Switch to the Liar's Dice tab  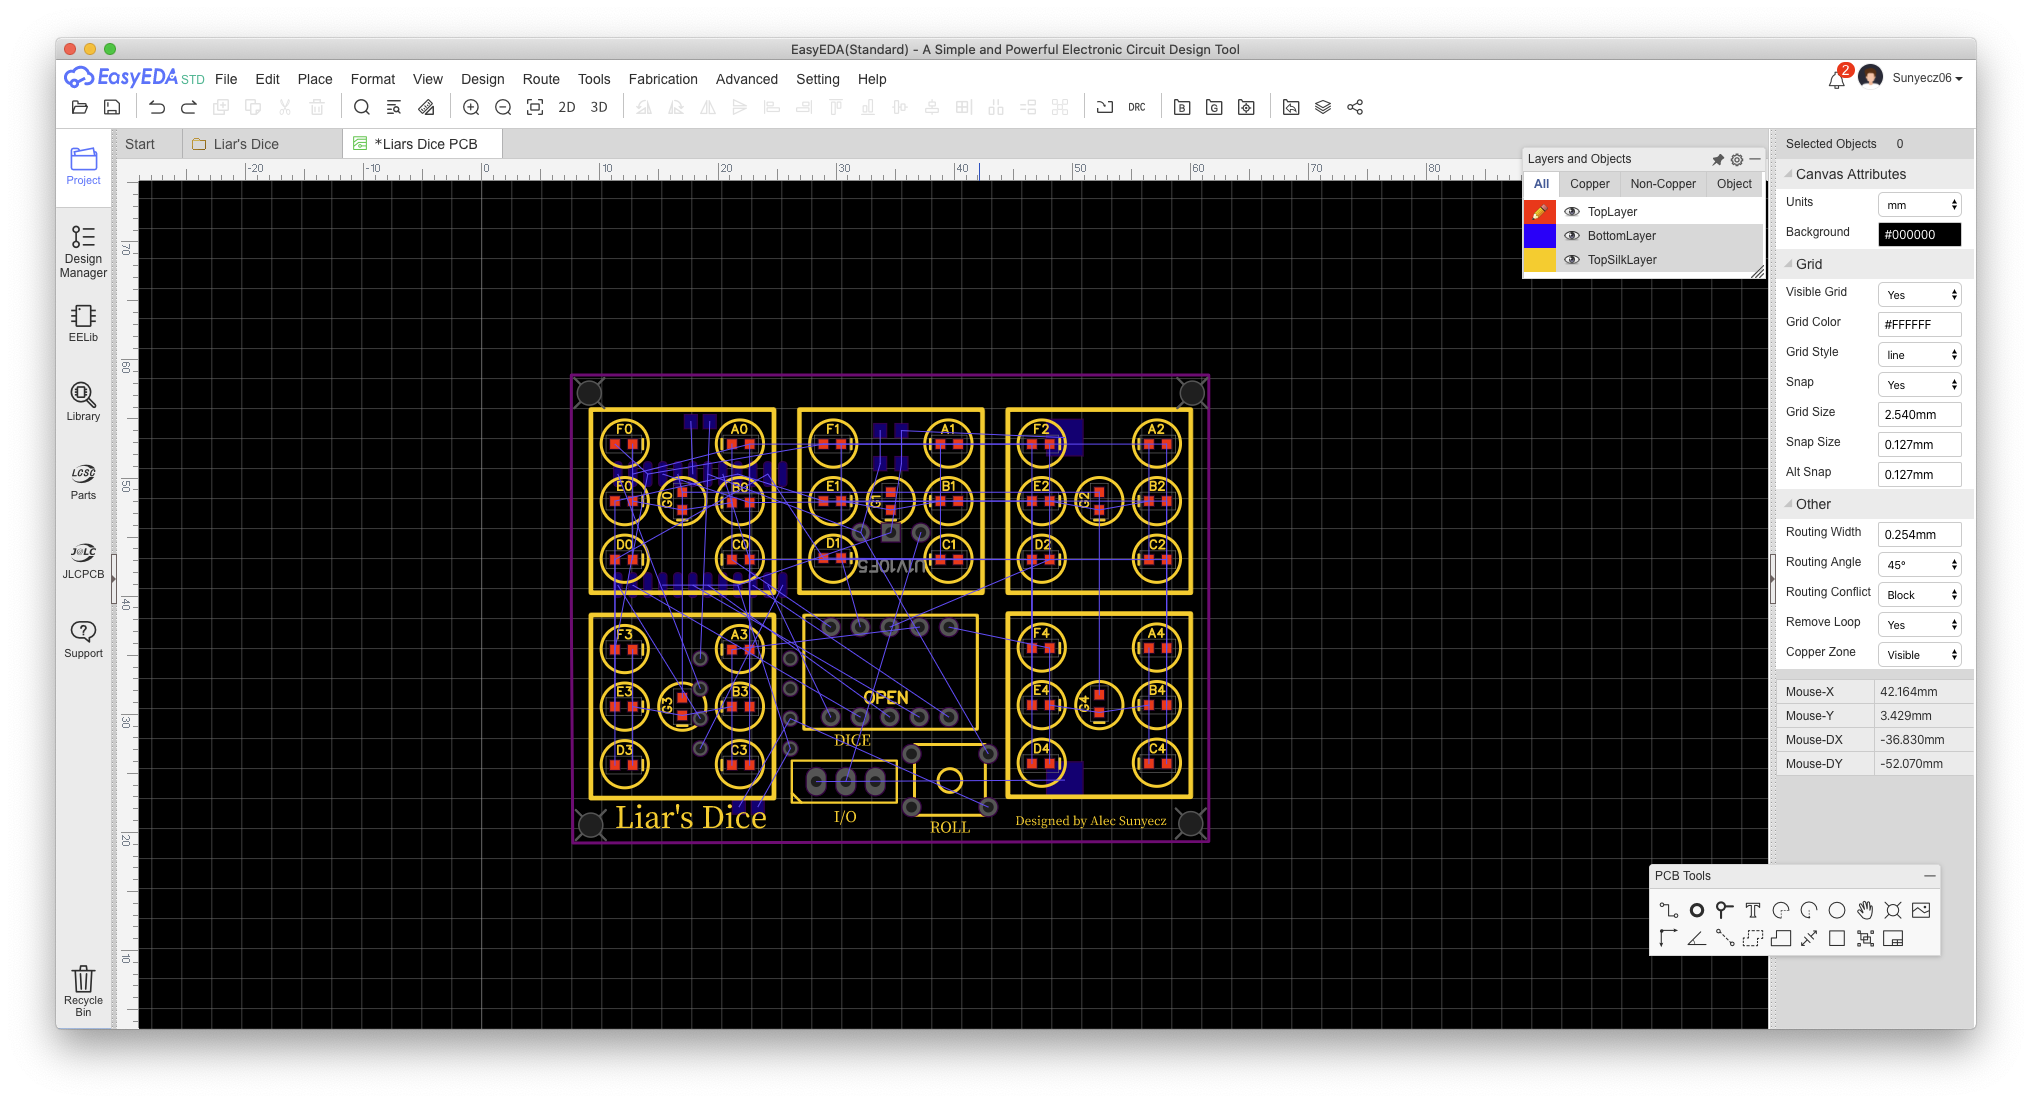[246, 144]
